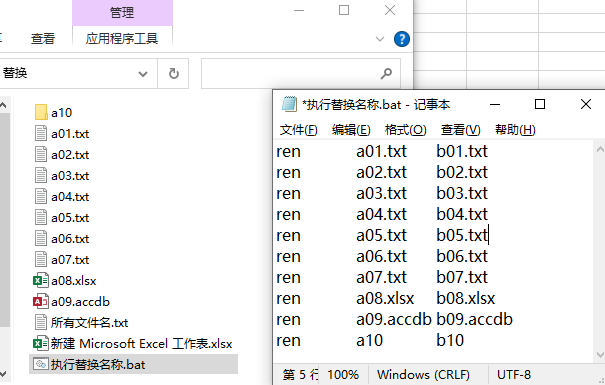Click the a08.xlsx file name label
Viewport: 605px width, 385px height.
click(74, 280)
